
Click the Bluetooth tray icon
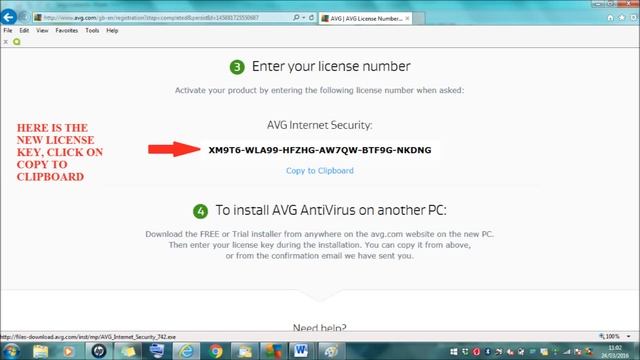point(487,351)
